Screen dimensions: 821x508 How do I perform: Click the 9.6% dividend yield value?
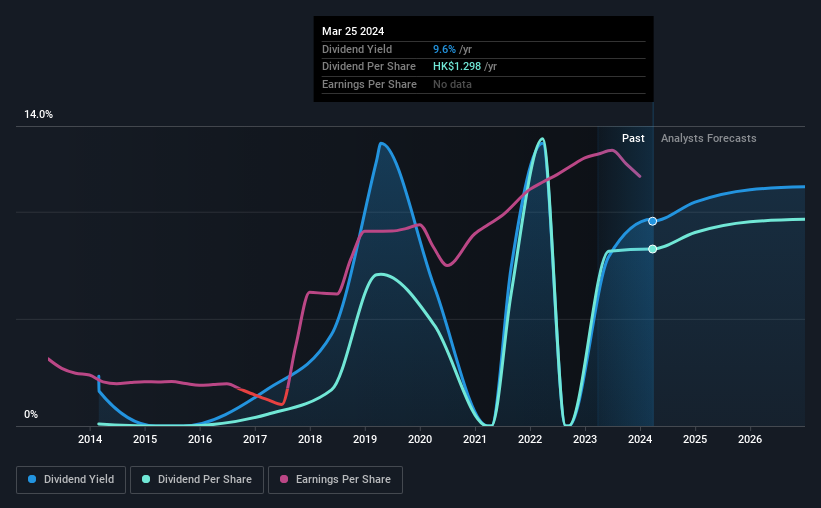444,49
